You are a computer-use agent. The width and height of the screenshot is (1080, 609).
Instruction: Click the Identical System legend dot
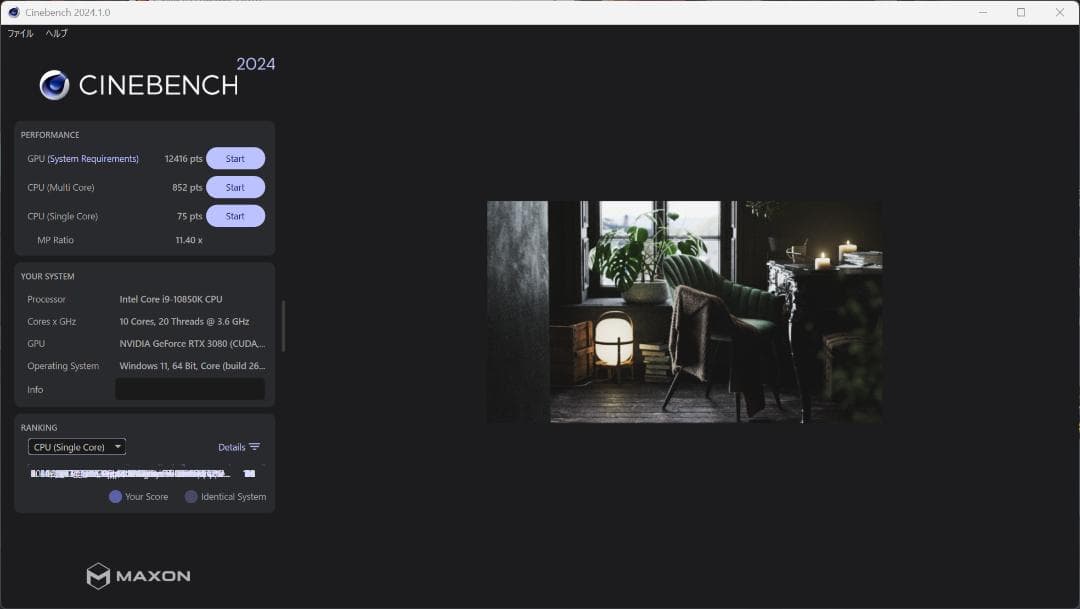point(191,497)
